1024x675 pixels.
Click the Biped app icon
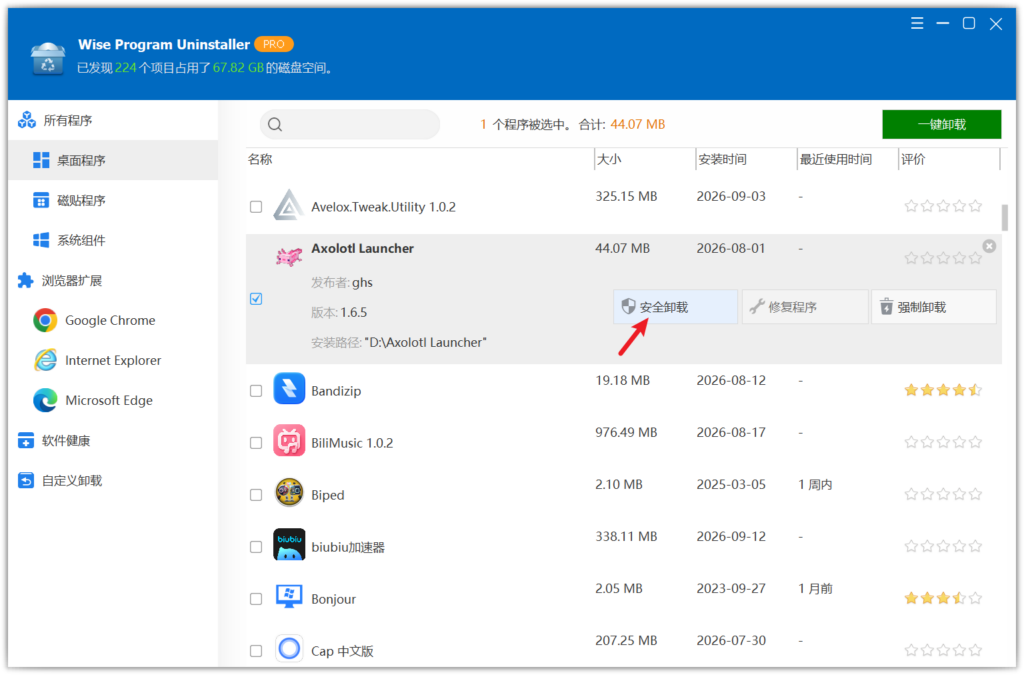coord(289,493)
